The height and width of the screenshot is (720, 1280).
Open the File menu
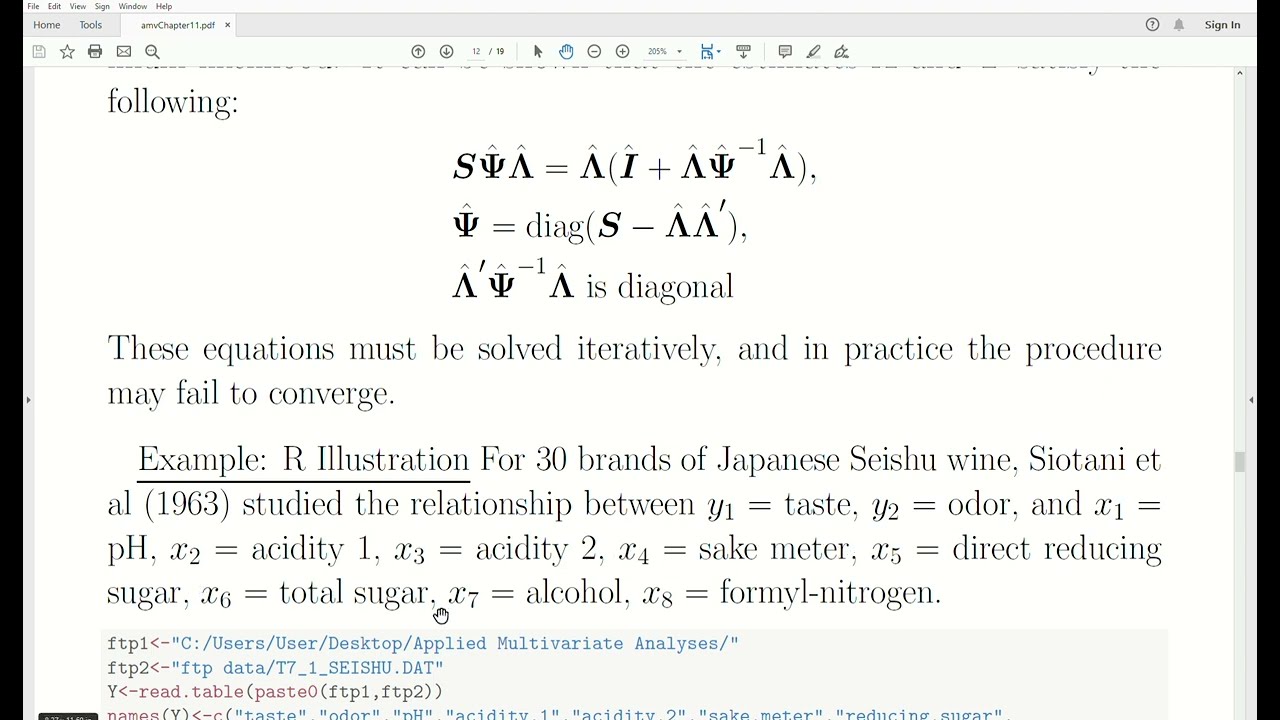(x=33, y=6)
